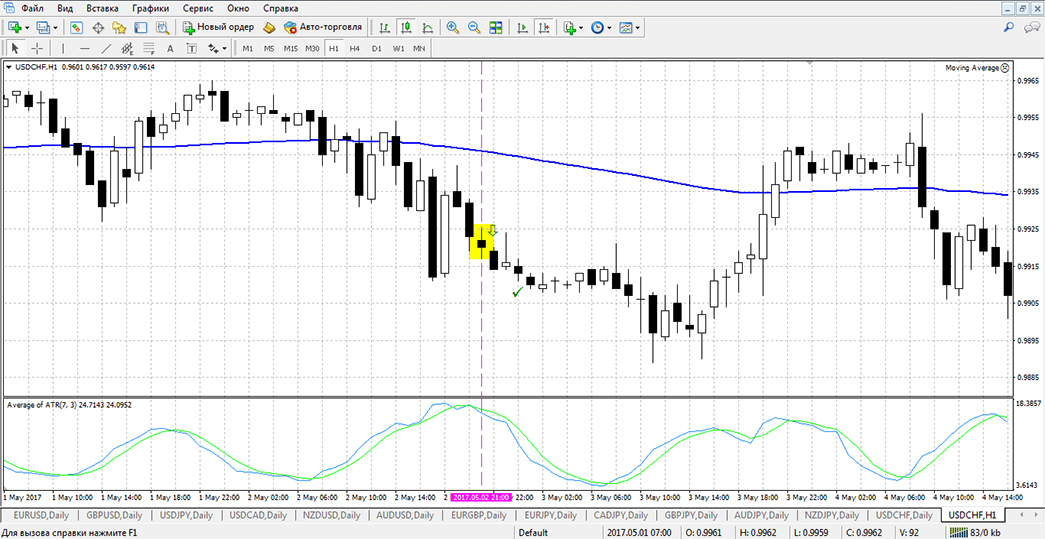This screenshot has width=1045, height=539.
Task: Open the Market Watch window icon
Action: click(76, 27)
